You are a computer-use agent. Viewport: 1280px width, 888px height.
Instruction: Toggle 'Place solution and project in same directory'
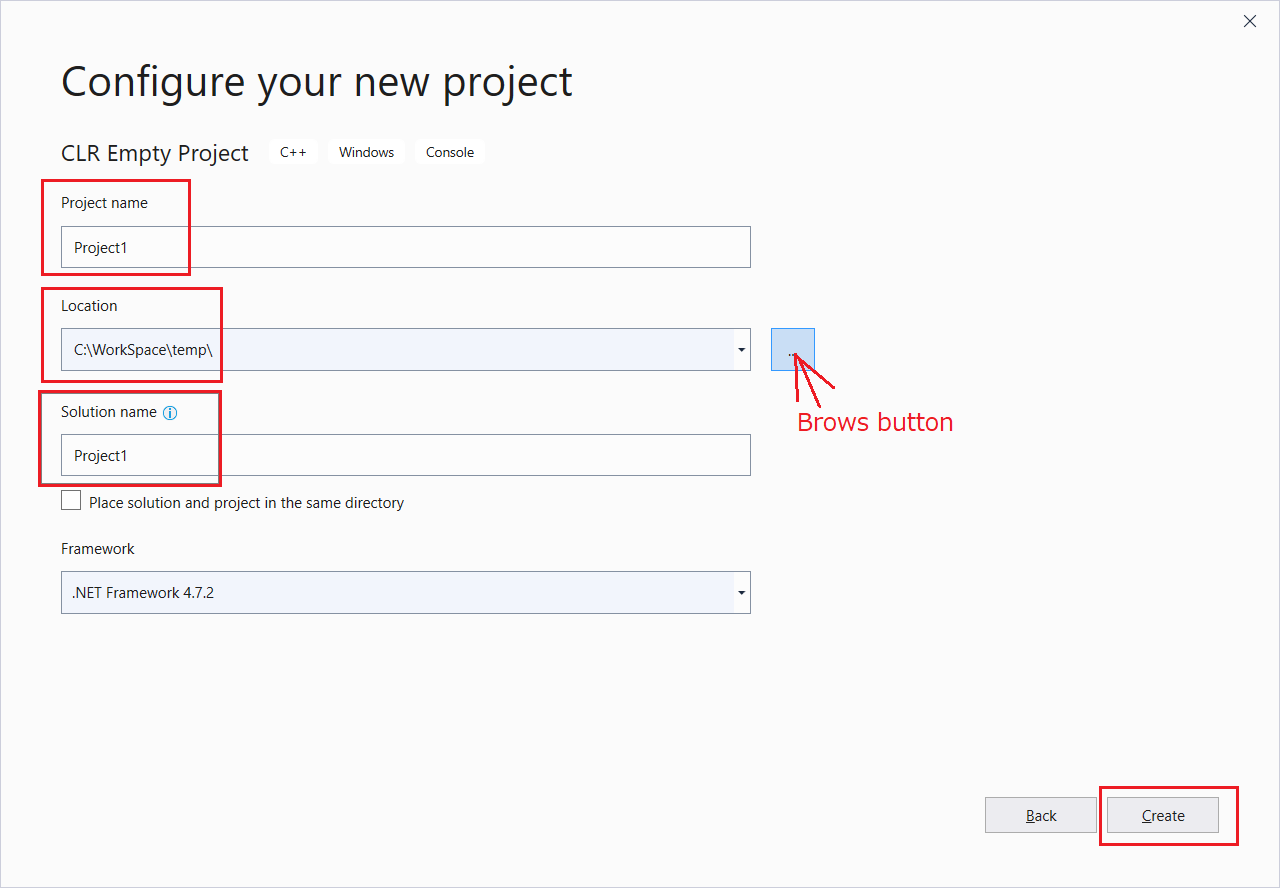click(x=71, y=501)
